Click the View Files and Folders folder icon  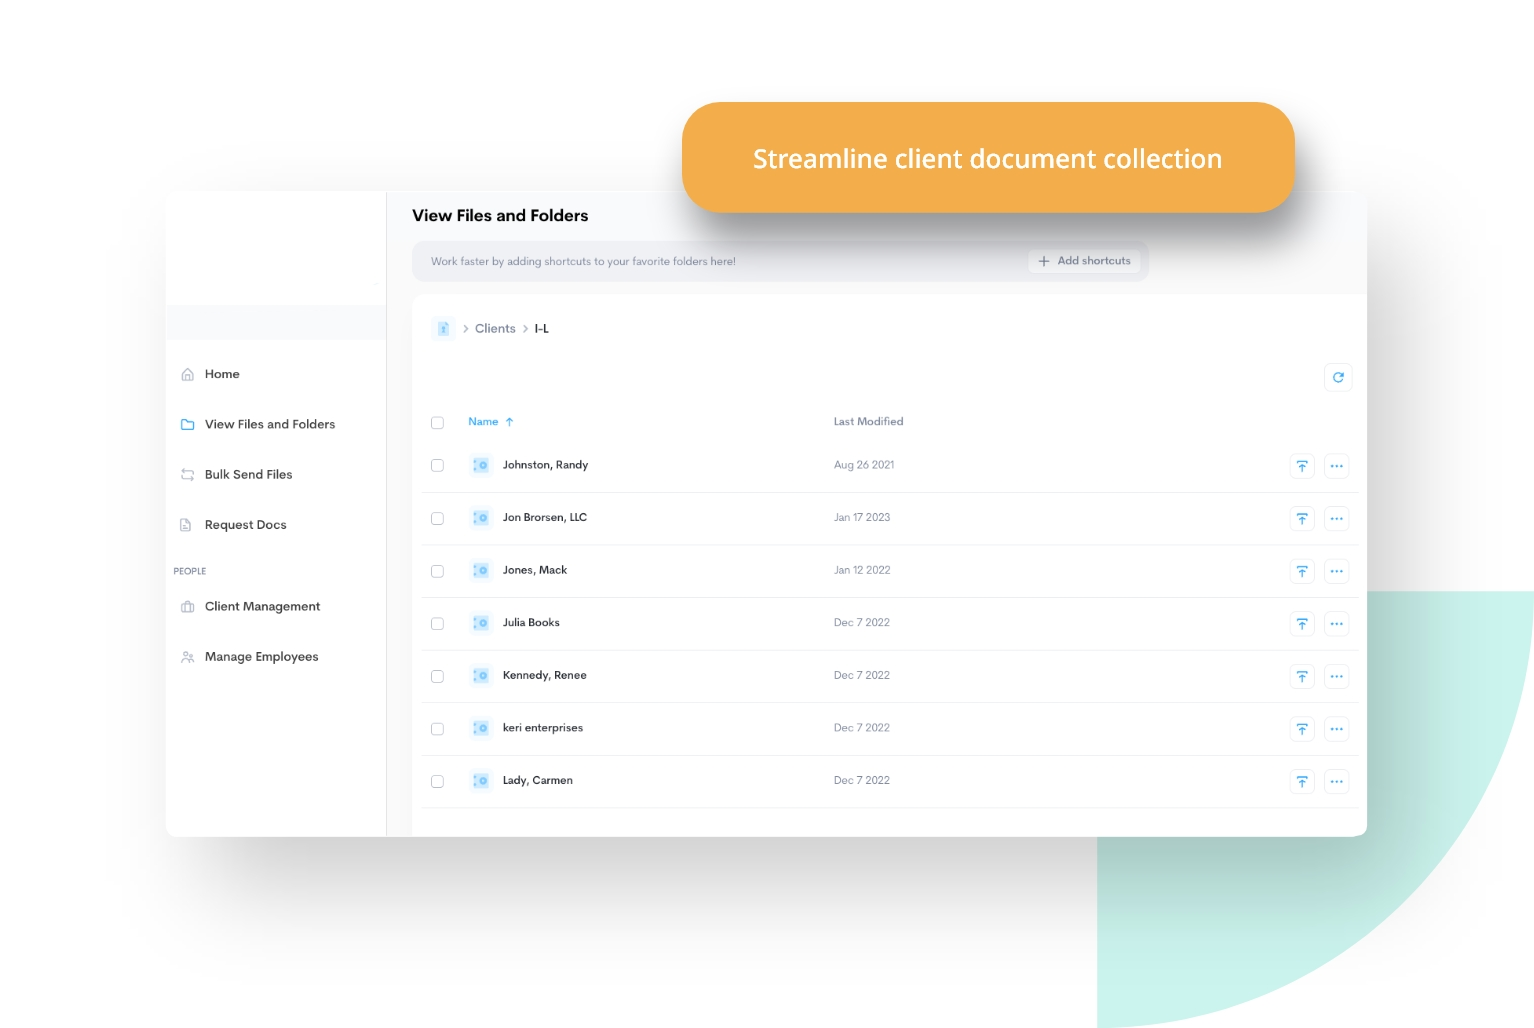click(x=187, y=424)
